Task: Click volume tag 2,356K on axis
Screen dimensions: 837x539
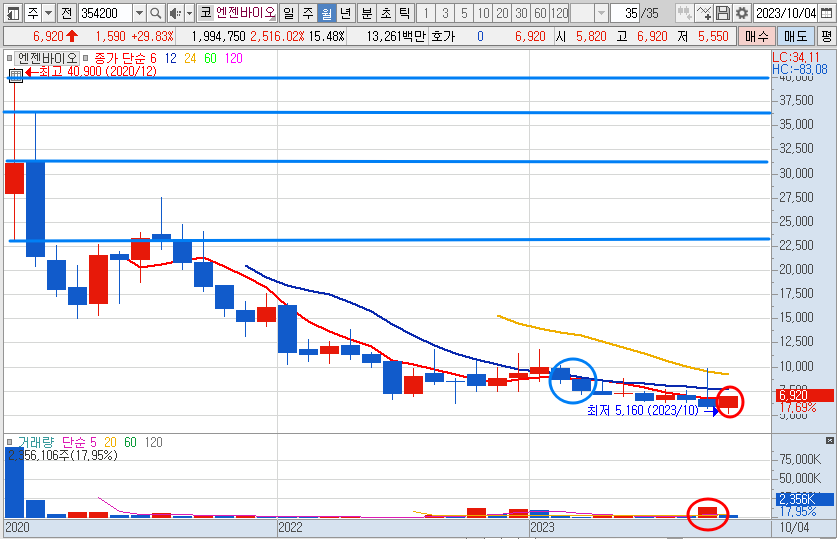Action: (803, 499)
